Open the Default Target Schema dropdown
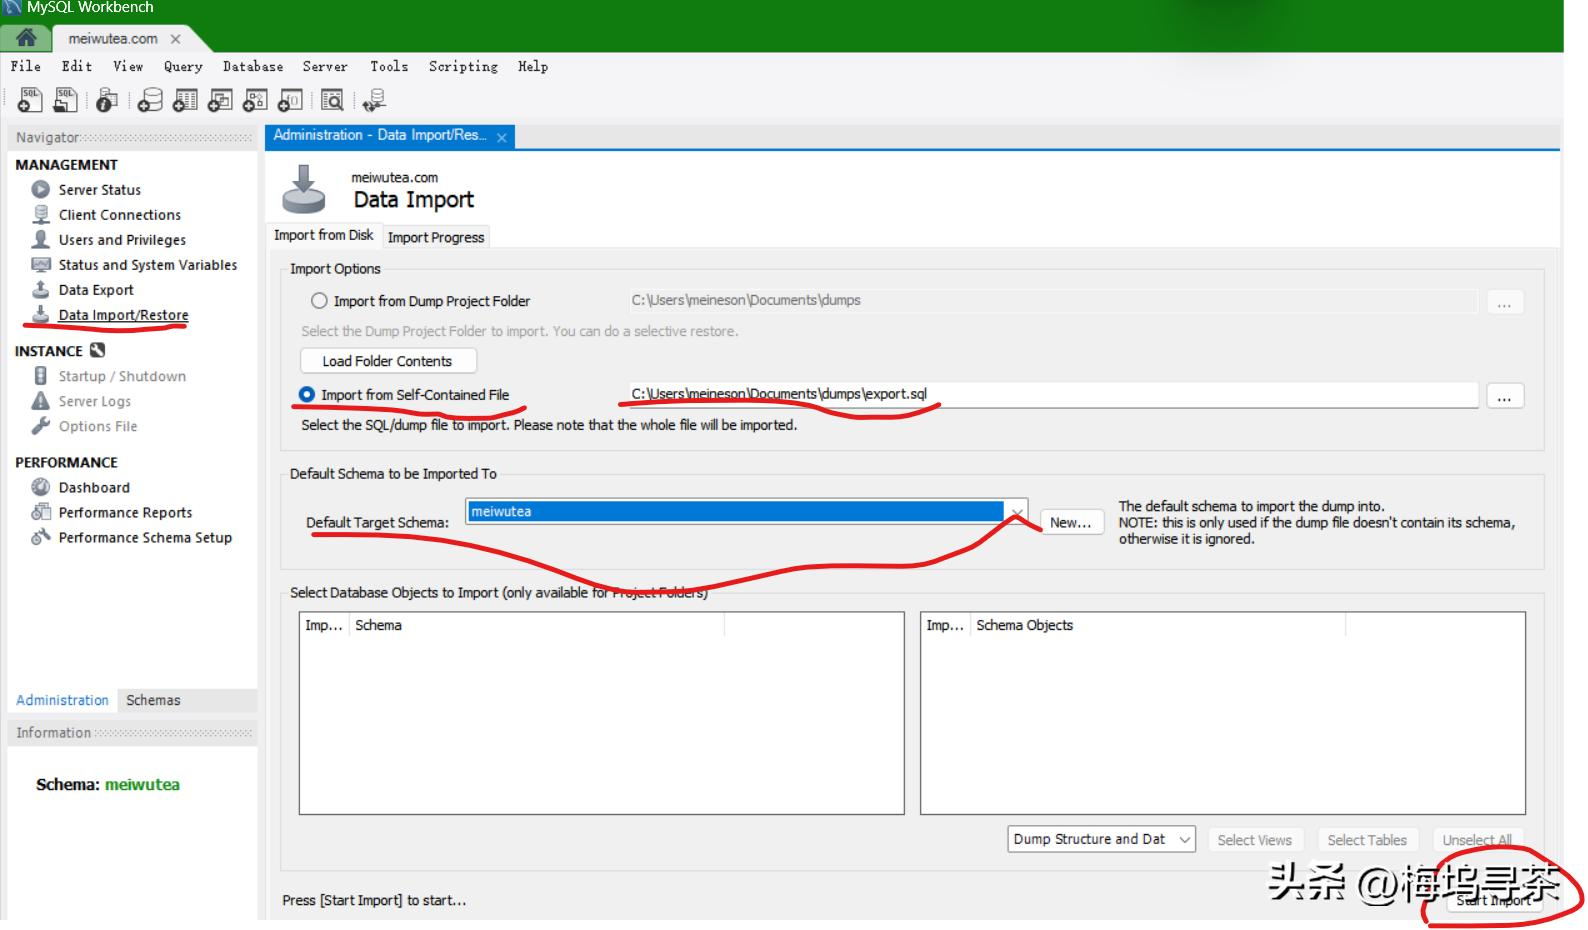 [1015, 512]
